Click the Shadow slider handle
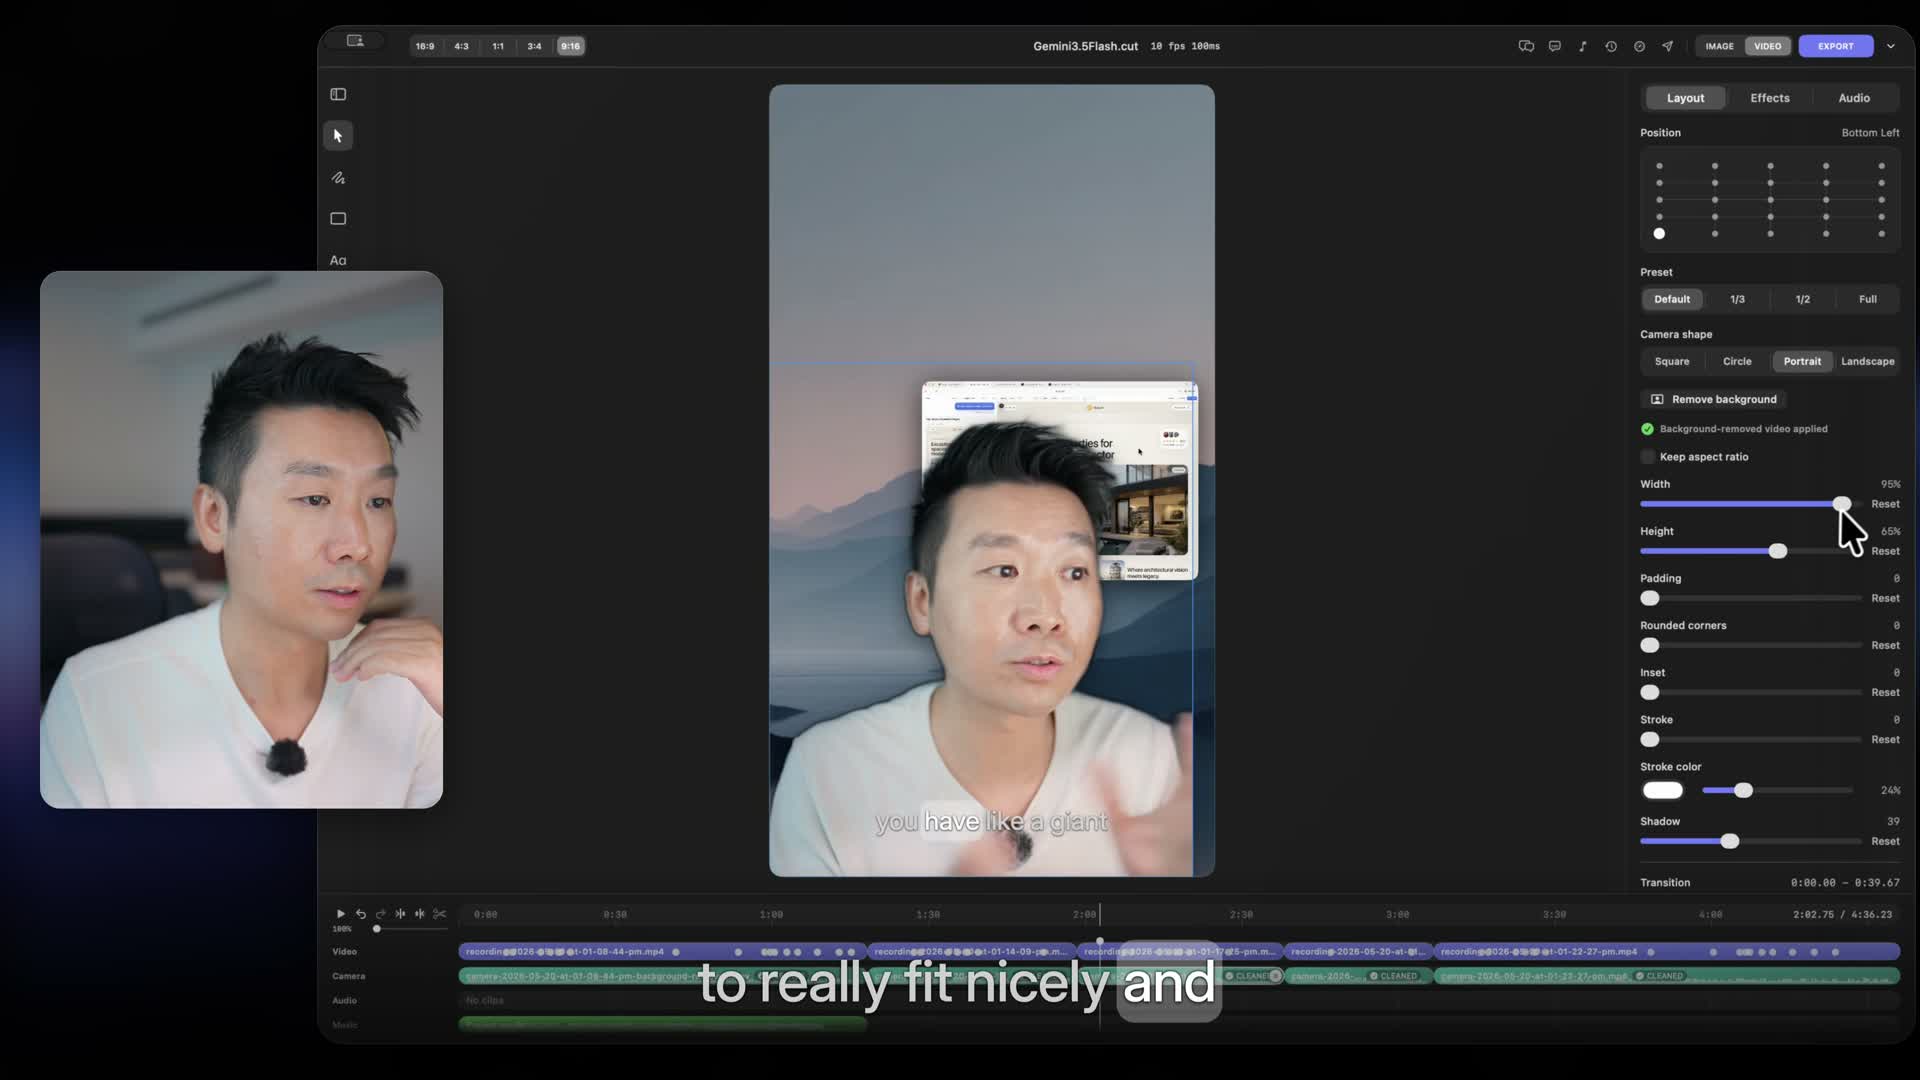This screenshot has height=1080, width=1920. point(1729,841)
